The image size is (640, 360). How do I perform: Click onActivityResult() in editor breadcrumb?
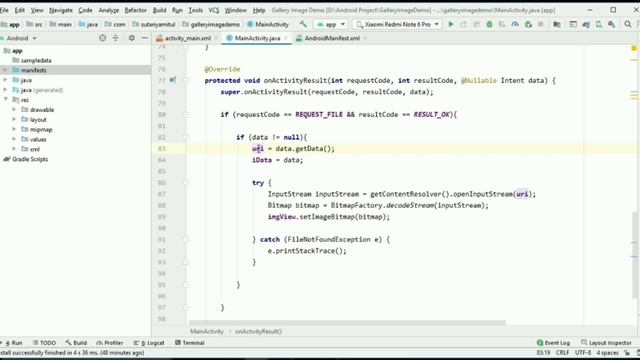(x=258, y=331)
